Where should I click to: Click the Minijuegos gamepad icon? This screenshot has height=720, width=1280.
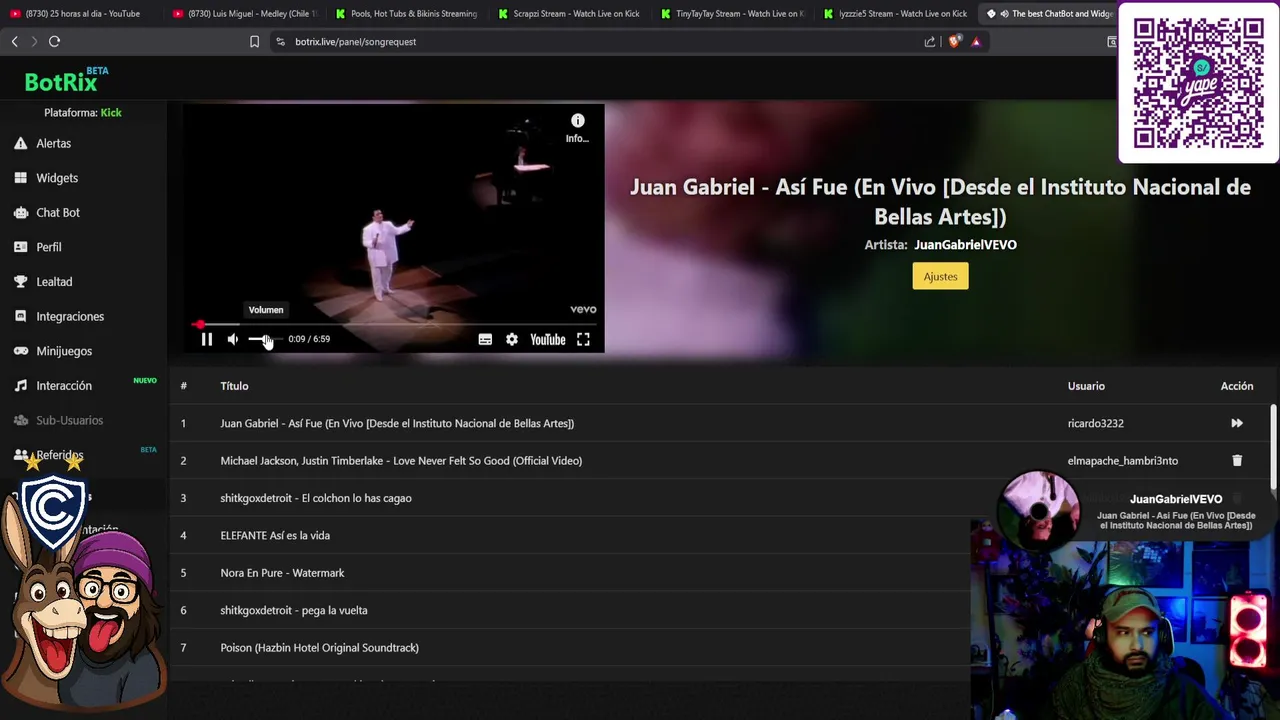[20, 351]
